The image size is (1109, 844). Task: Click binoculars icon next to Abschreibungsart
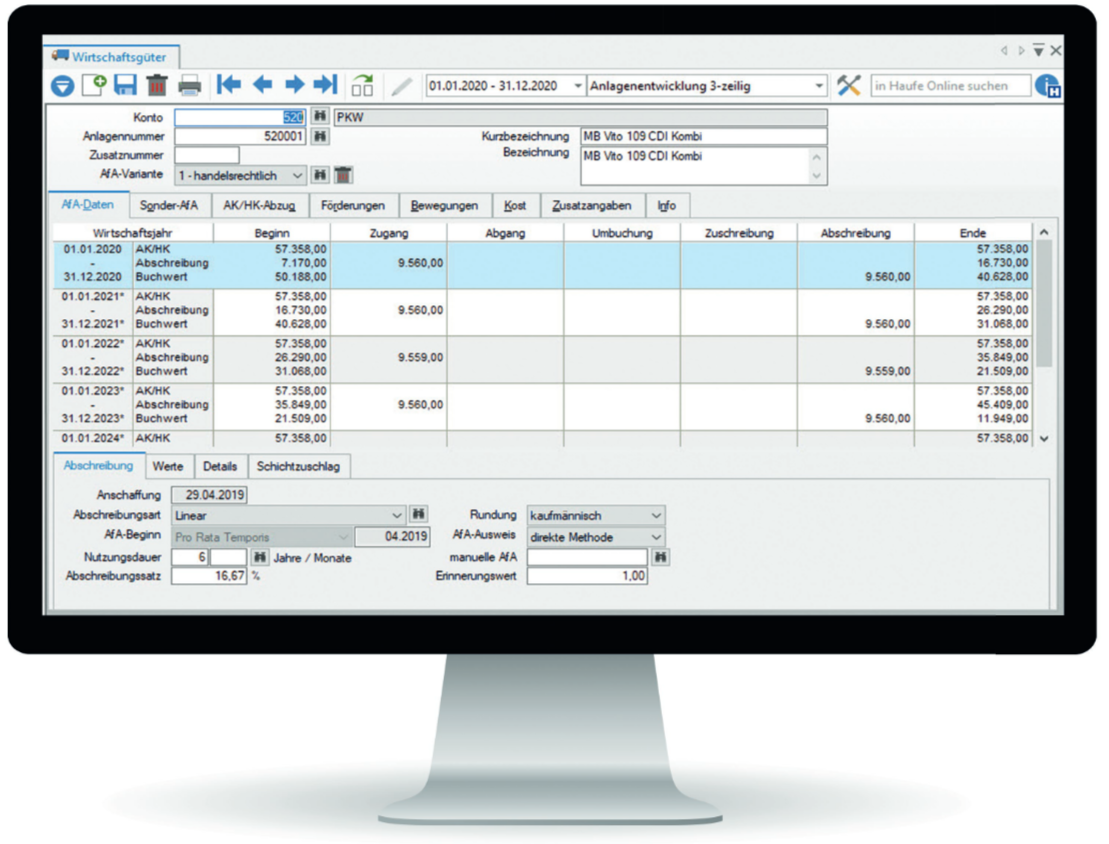tap(419, 514)
